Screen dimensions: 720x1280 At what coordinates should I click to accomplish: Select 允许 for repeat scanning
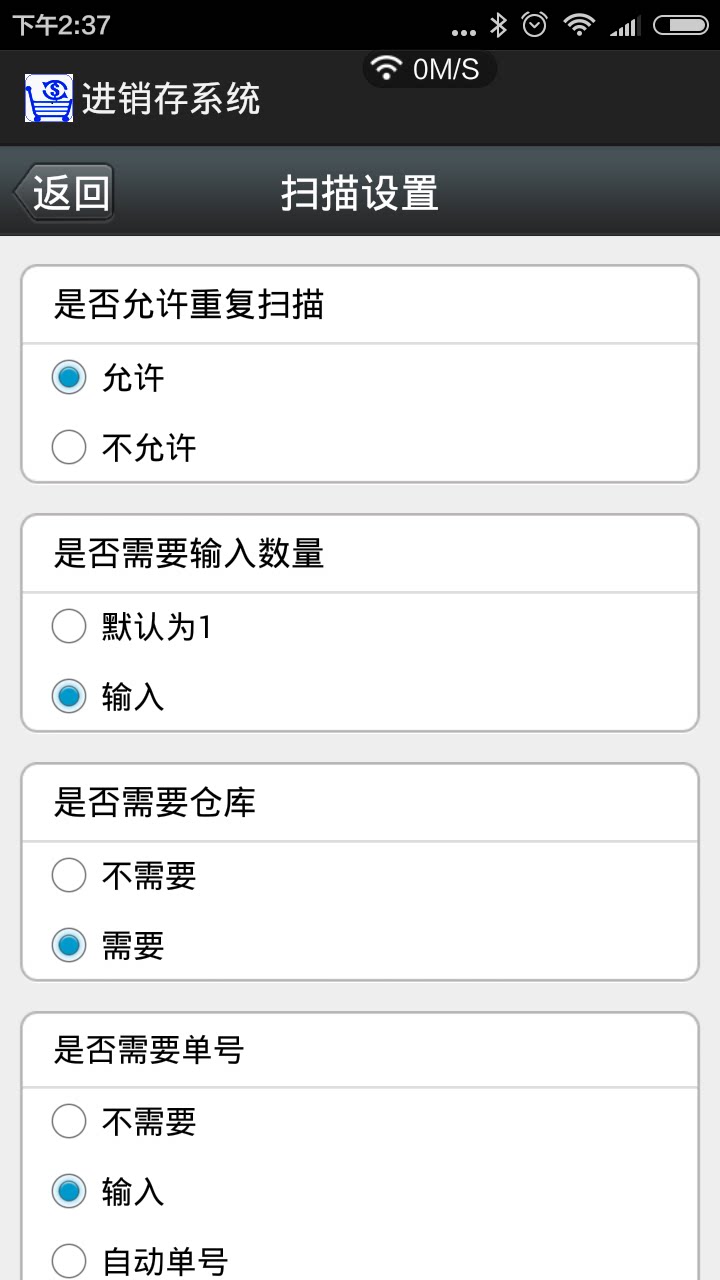click(69, 378)
